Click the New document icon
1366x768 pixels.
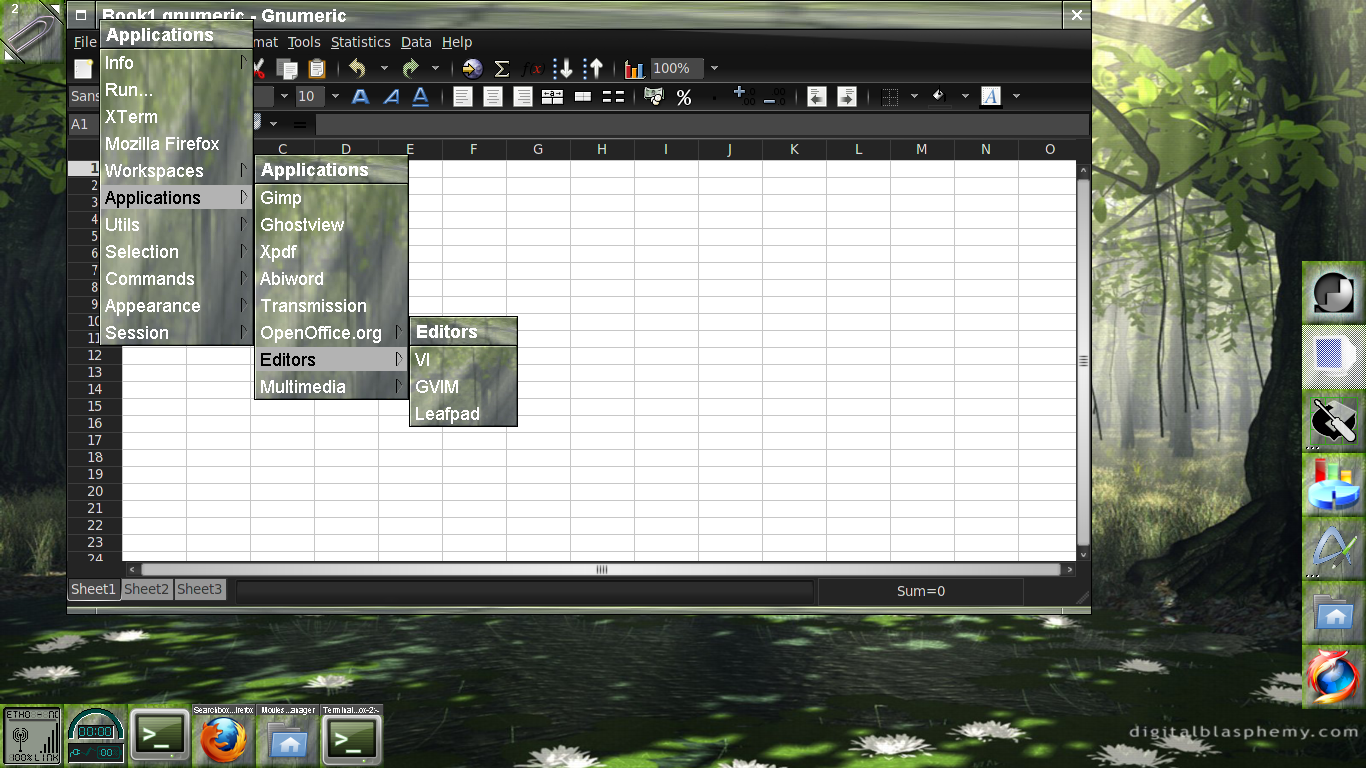84,69
